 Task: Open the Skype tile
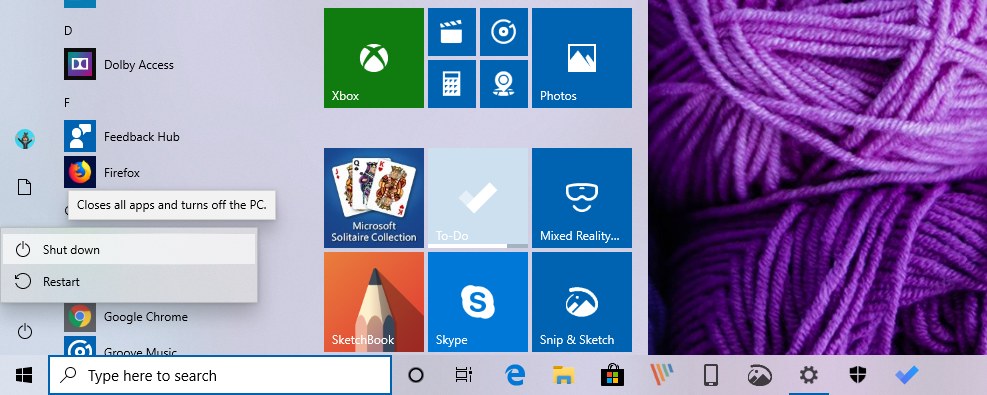[478, 302]
